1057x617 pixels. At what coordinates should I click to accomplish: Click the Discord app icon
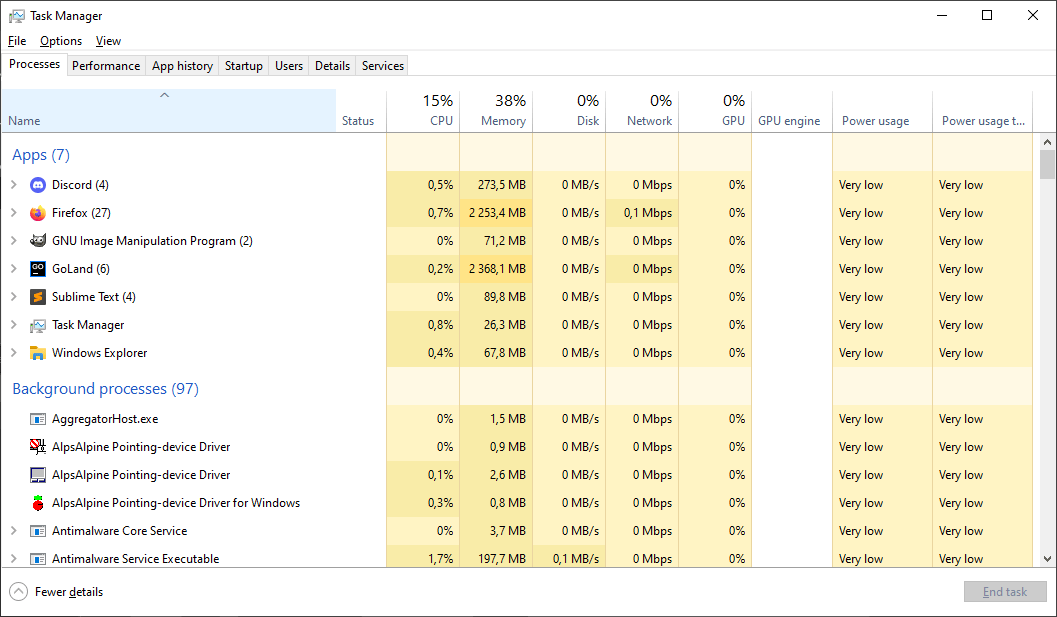coord(38,185)
